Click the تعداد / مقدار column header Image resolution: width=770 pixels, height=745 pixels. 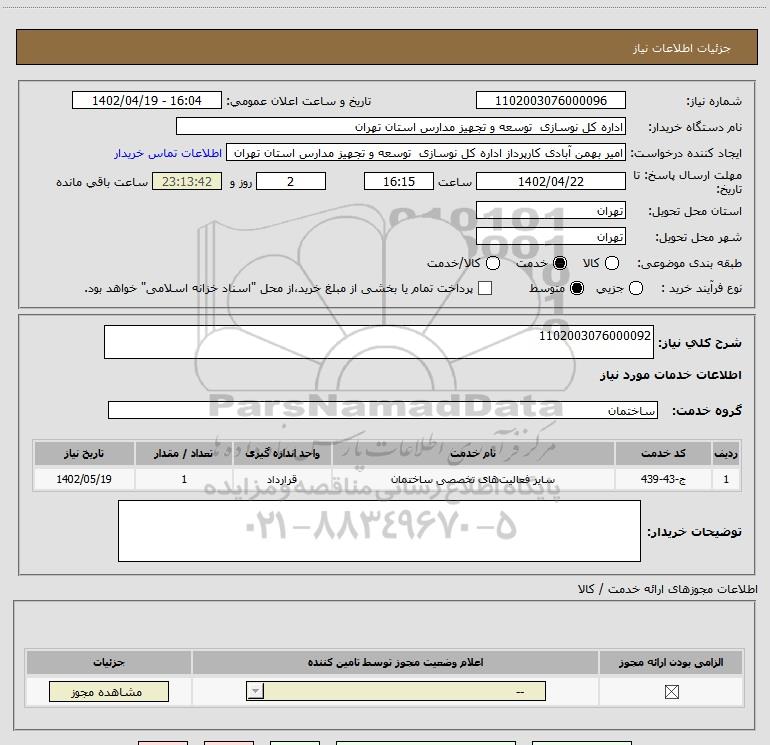[184, 453]
